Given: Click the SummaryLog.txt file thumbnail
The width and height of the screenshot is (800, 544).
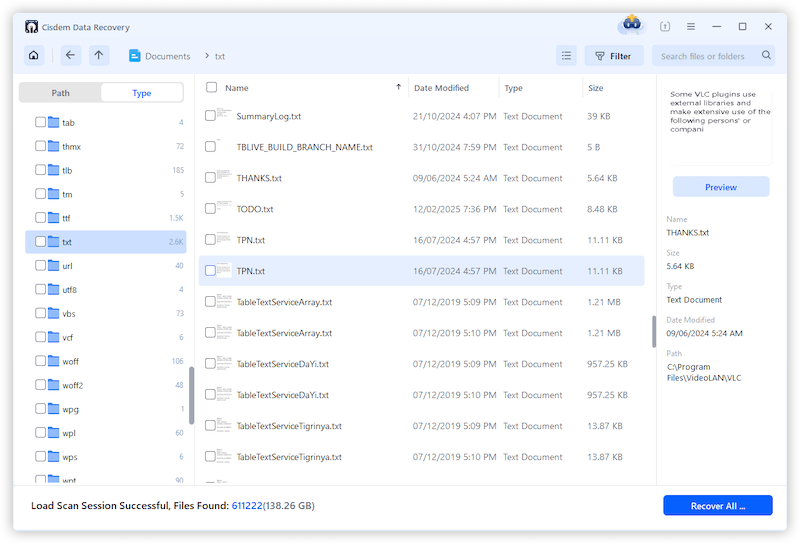Looking at the screenshot, I should (x=224, y=114).
